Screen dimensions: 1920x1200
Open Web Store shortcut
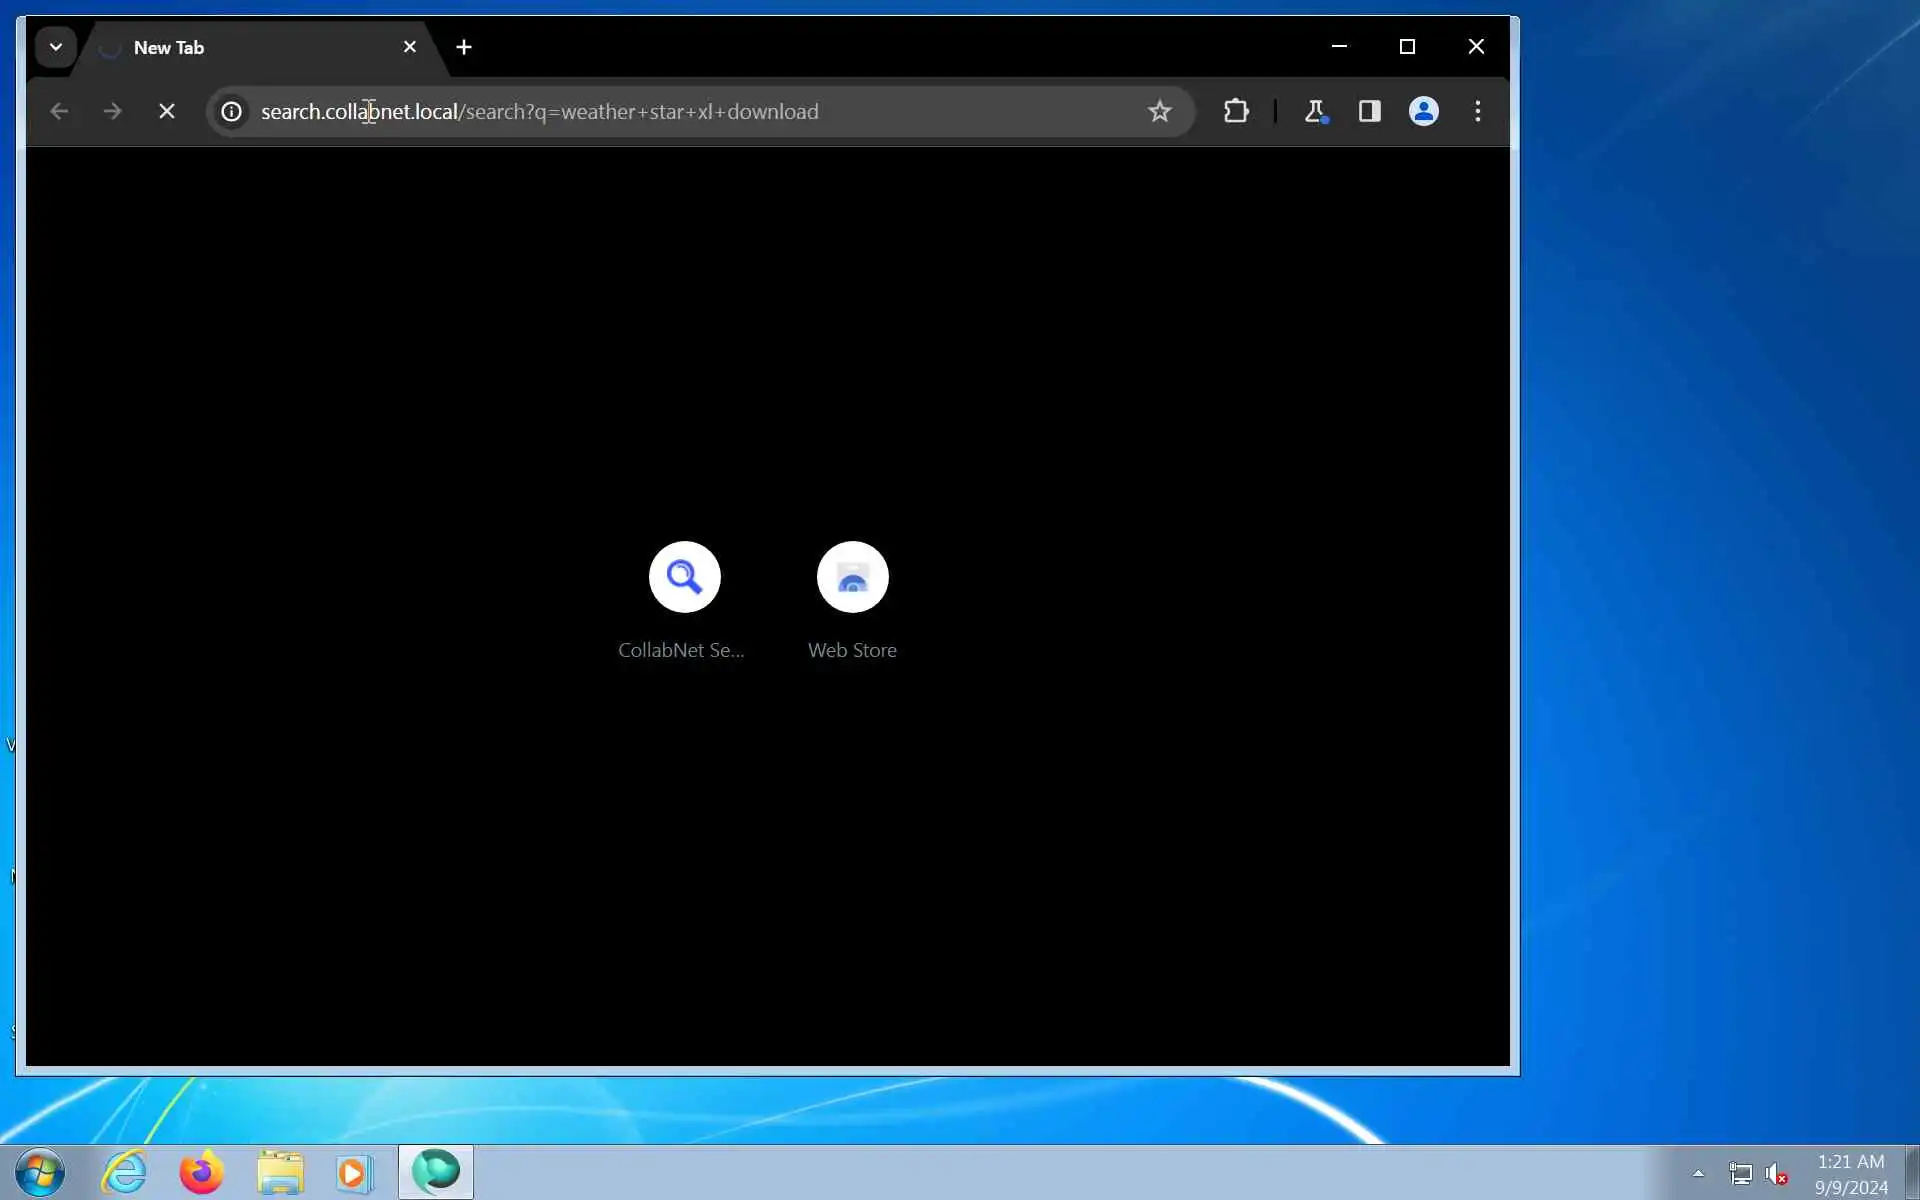pyautogui.click(x=852, y=578)
